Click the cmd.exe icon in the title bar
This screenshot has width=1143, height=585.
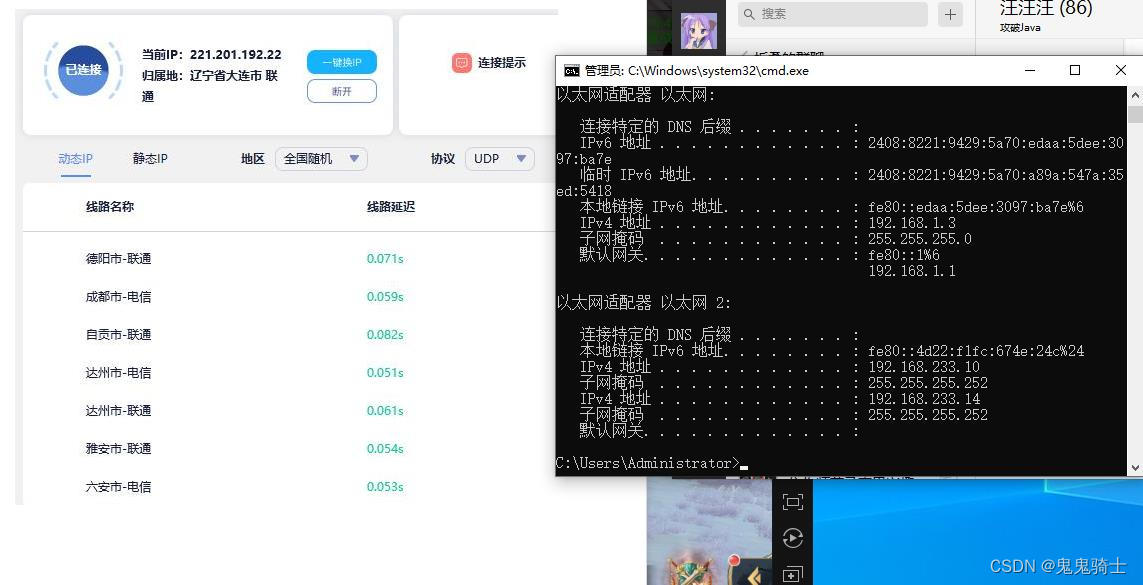570,70
